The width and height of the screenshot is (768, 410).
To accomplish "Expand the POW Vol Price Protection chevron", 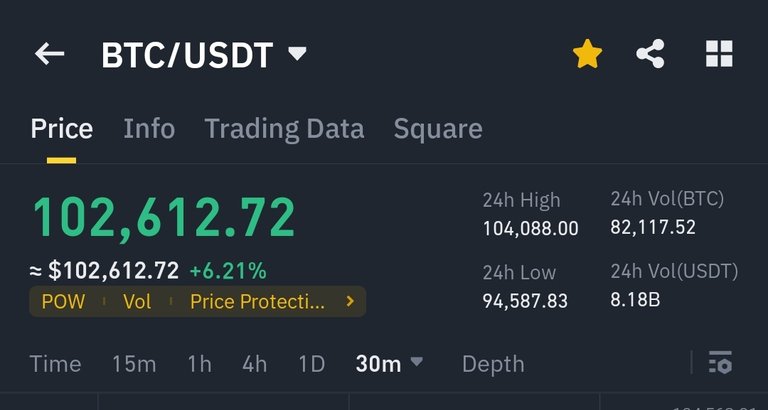I will point(350,301).
